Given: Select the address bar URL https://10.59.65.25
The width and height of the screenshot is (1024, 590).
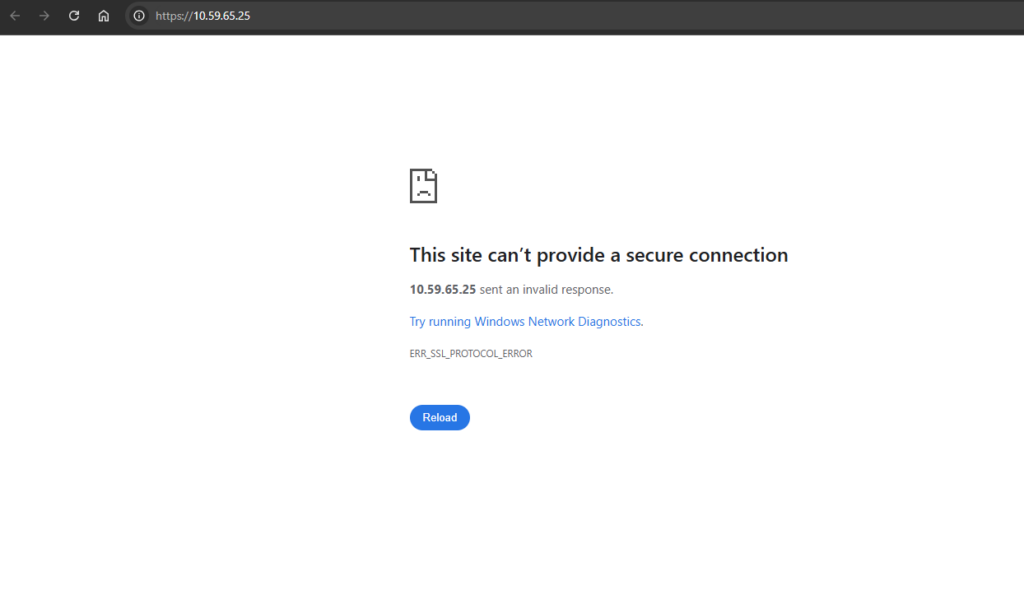Looking at the screenshot, I should pyautogui.click(x=202, y=16).
